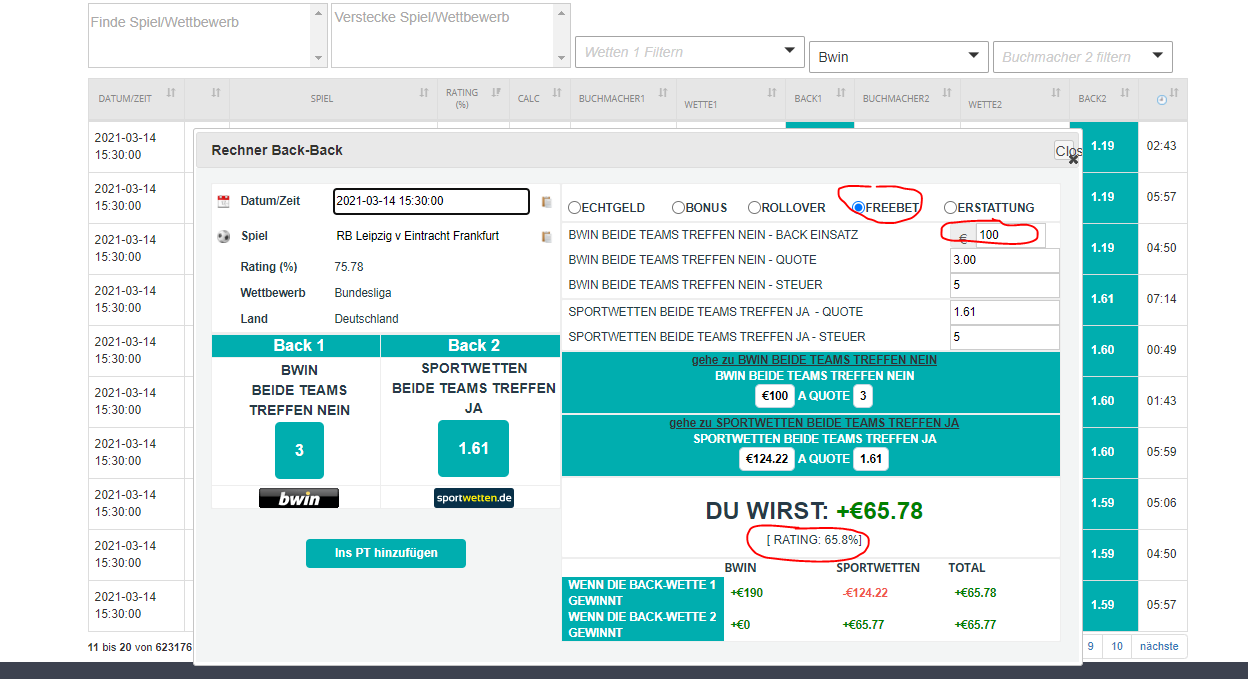Click the sportwetten.de bookmaker logo

point(474,498)
